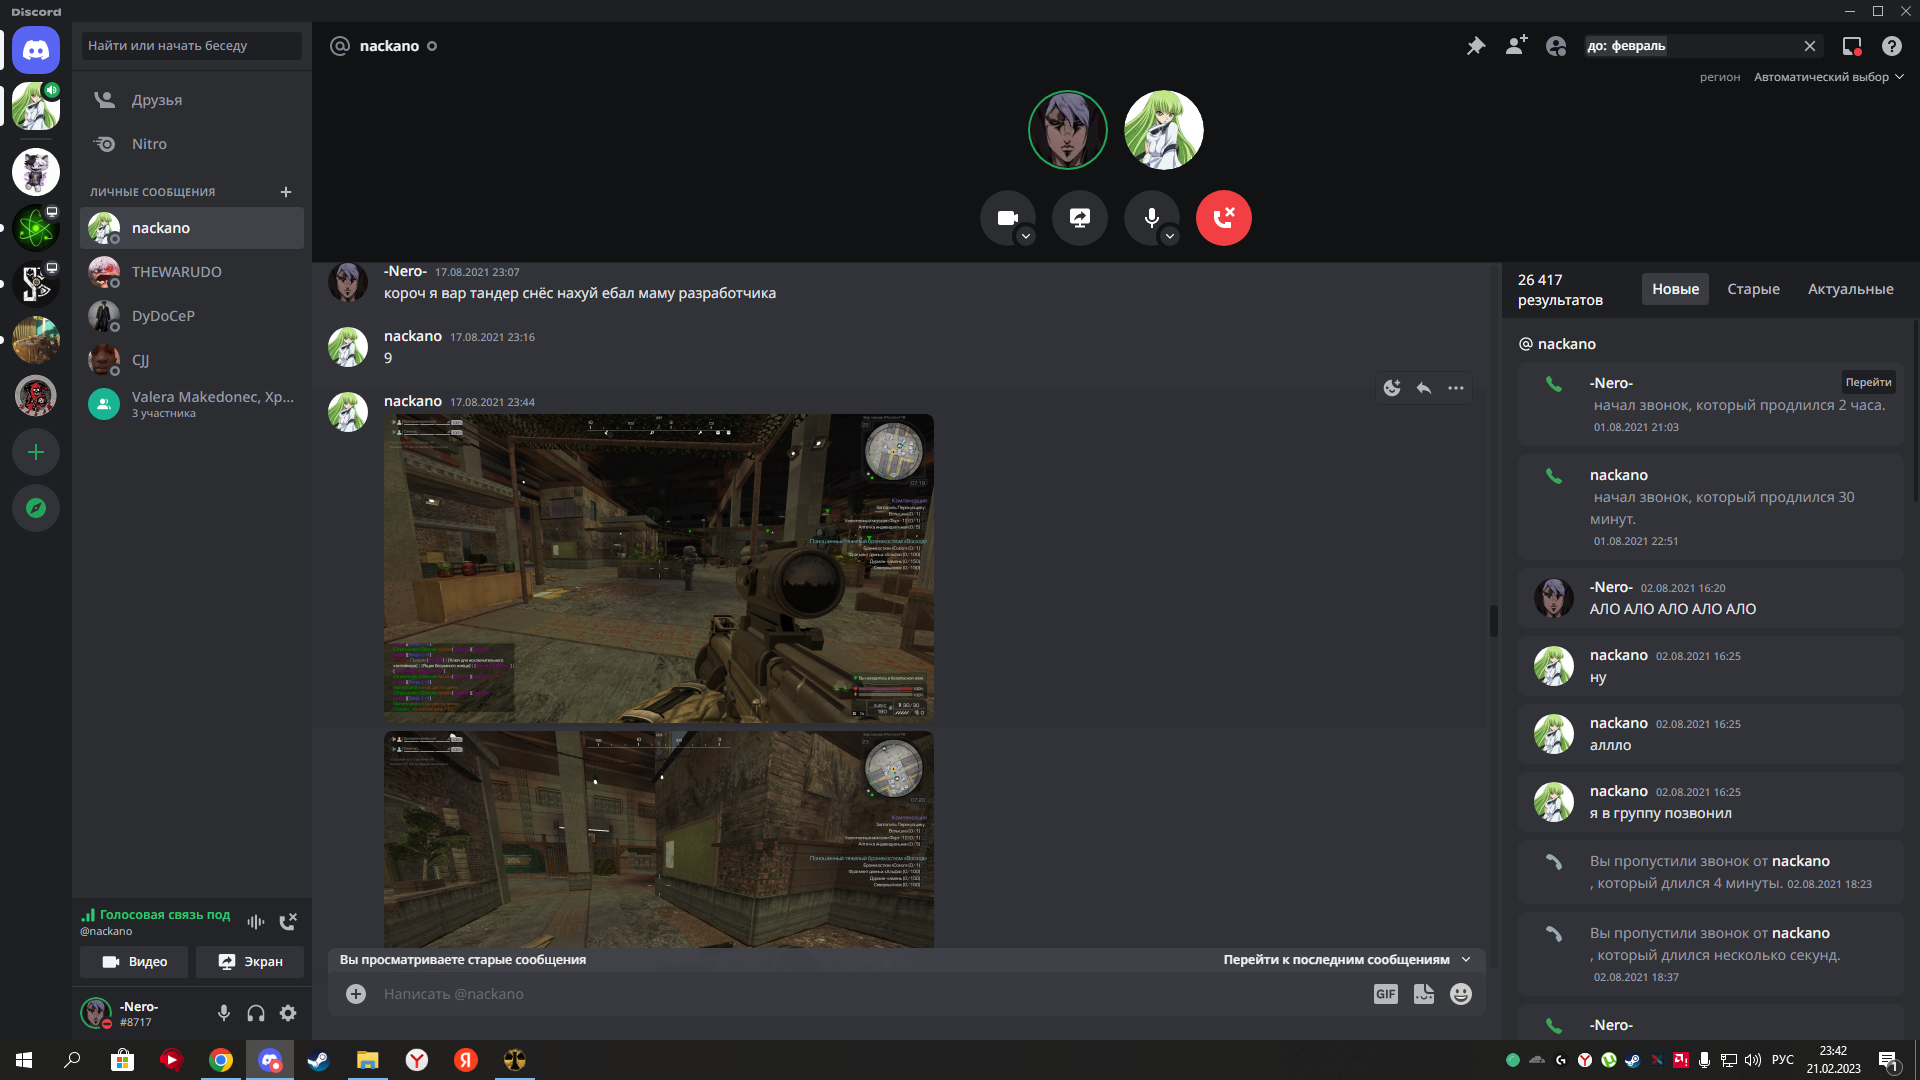Screen dimensions: 1920x1080
Task: Open pinned messages panel
Action: point(1476,46)
